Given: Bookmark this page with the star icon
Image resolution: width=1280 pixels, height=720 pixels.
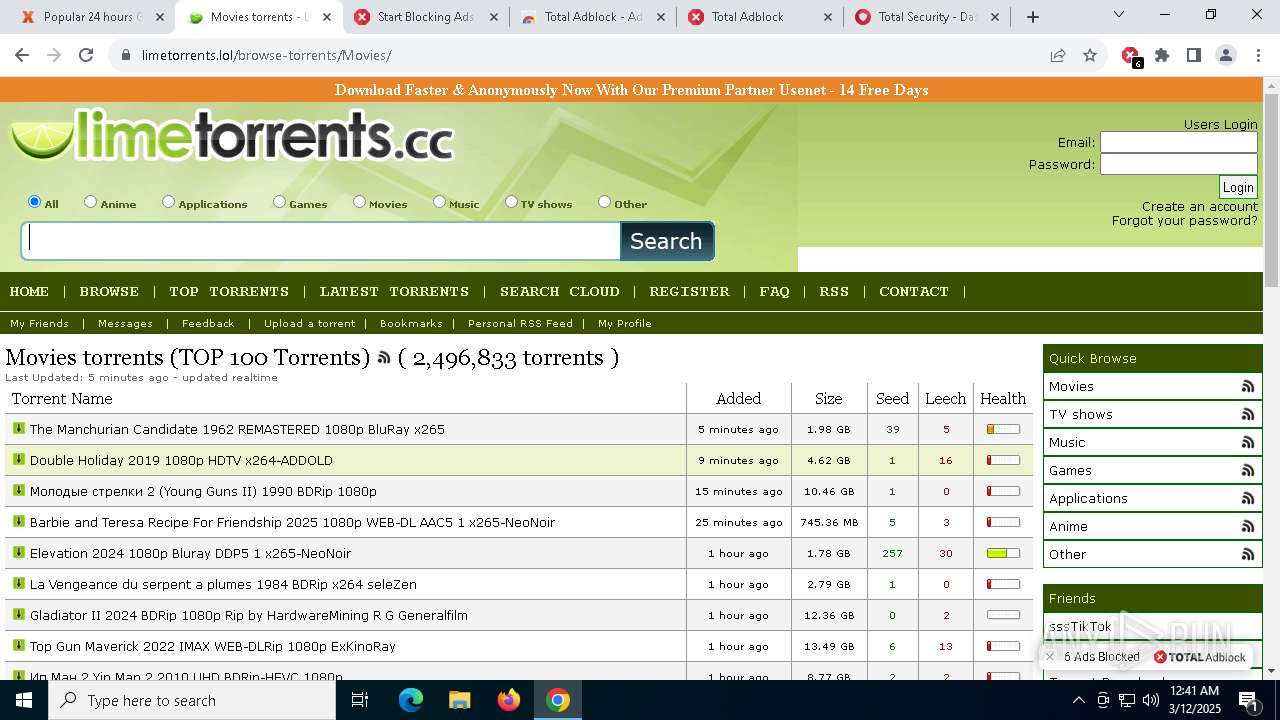Looking at the screenshot, I should [1090, 55].
